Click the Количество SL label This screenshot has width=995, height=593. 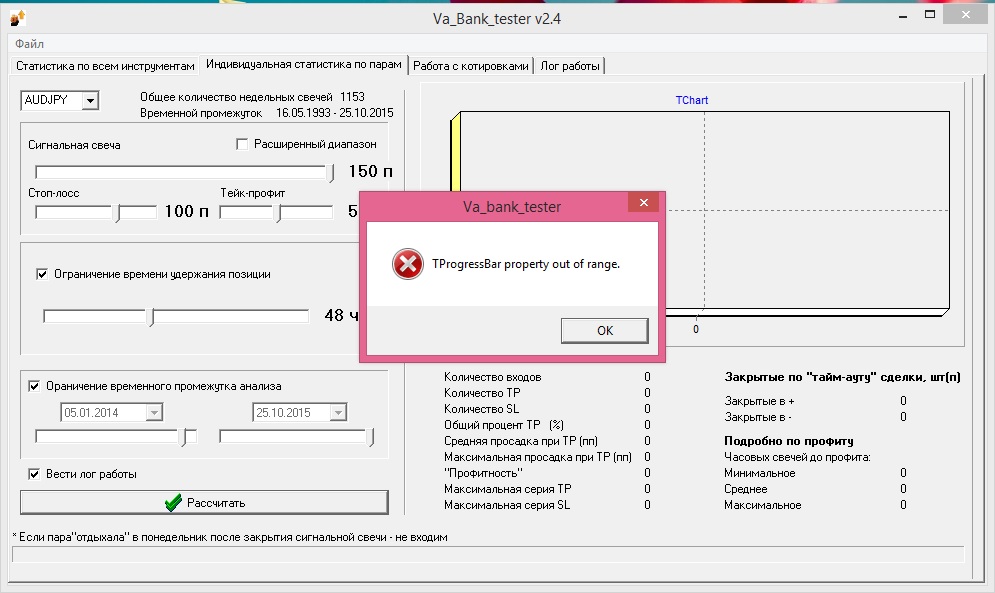click(x=481, y=409)
